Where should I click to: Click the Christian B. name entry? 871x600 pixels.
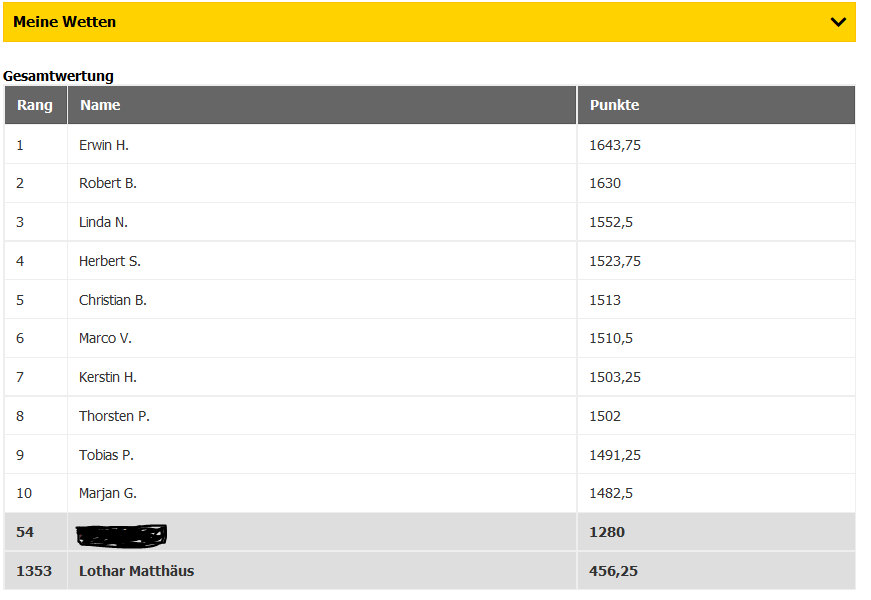click(113, 300)
